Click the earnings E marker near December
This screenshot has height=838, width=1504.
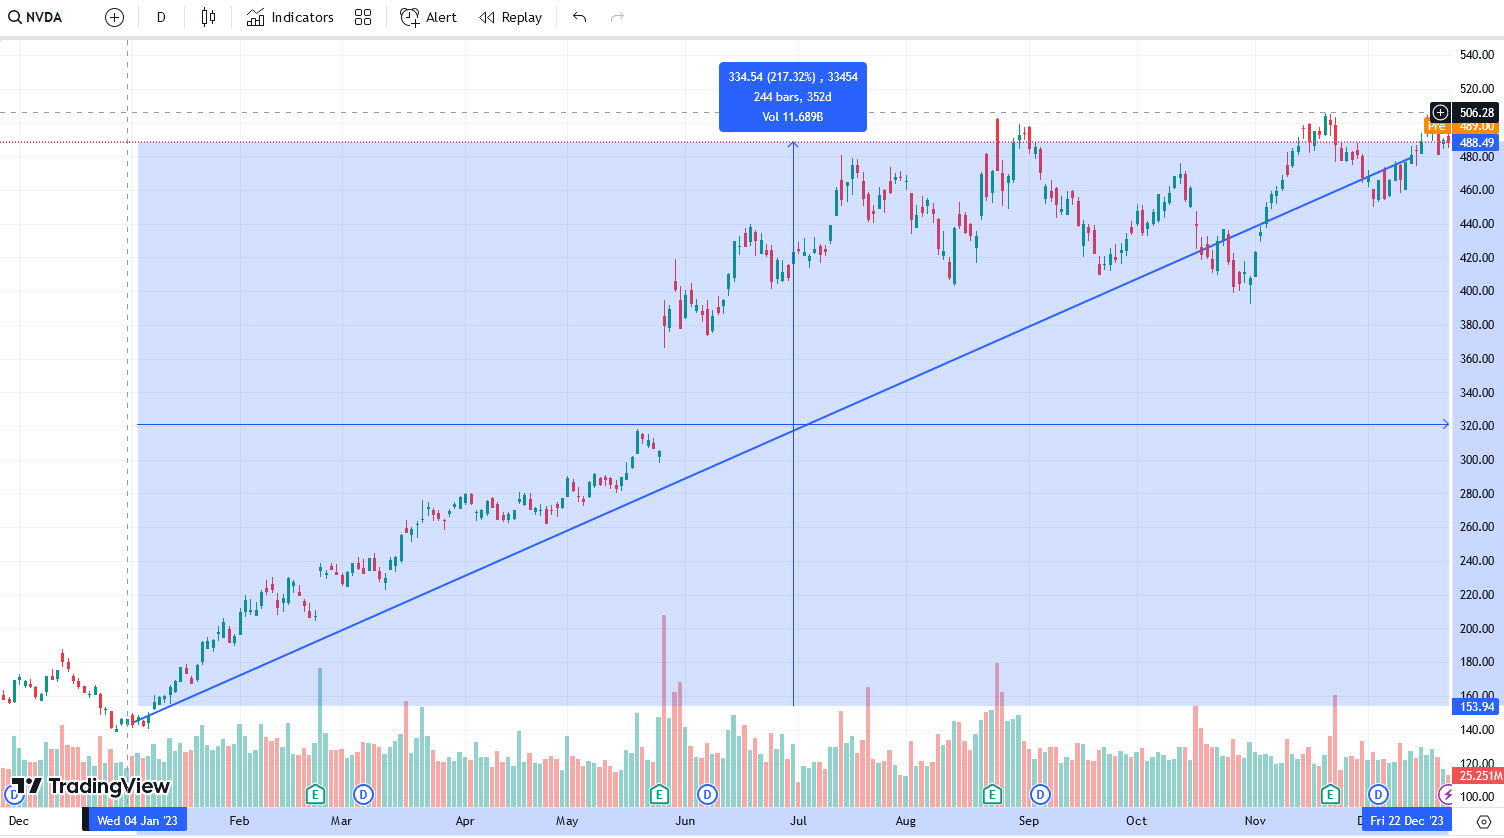1330,794
